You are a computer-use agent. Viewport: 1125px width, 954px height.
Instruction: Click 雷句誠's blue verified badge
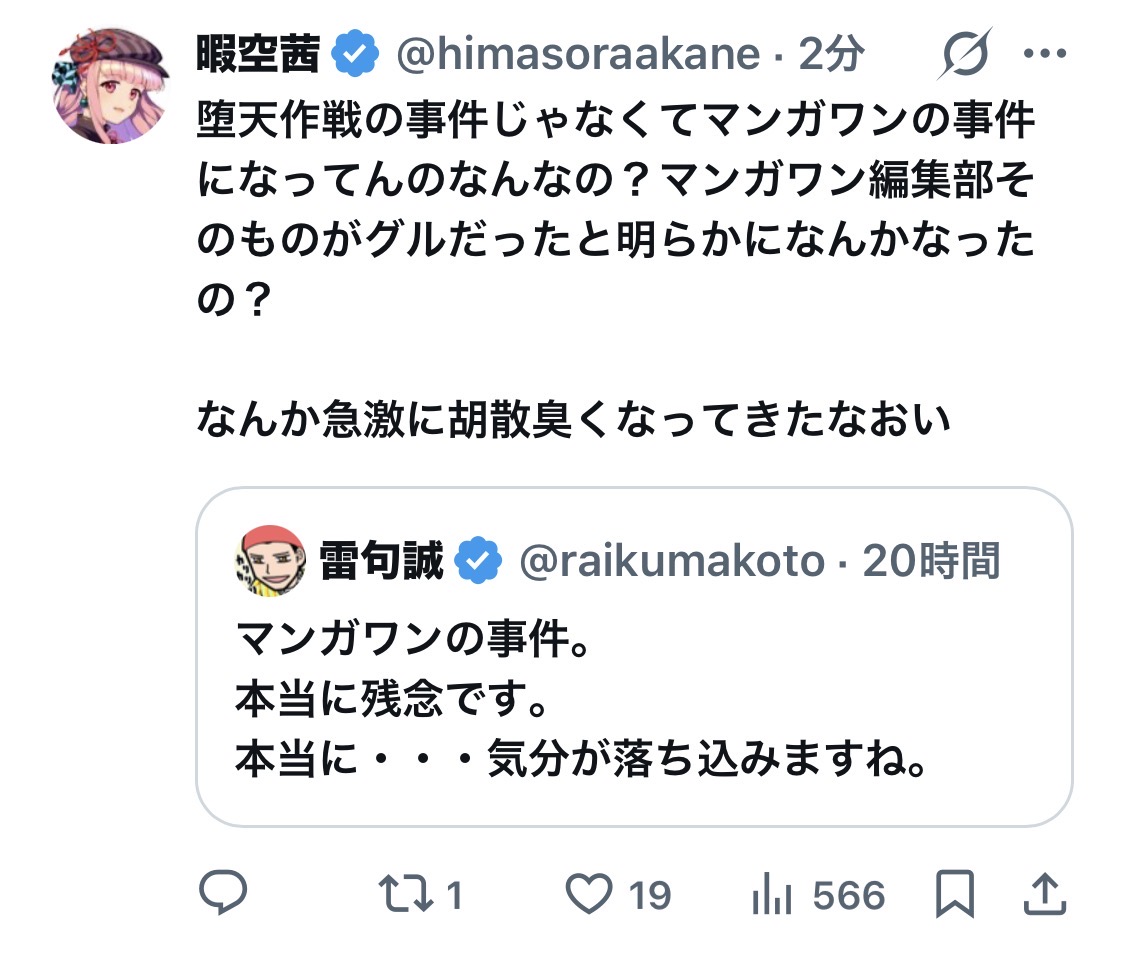click(478, 561)
